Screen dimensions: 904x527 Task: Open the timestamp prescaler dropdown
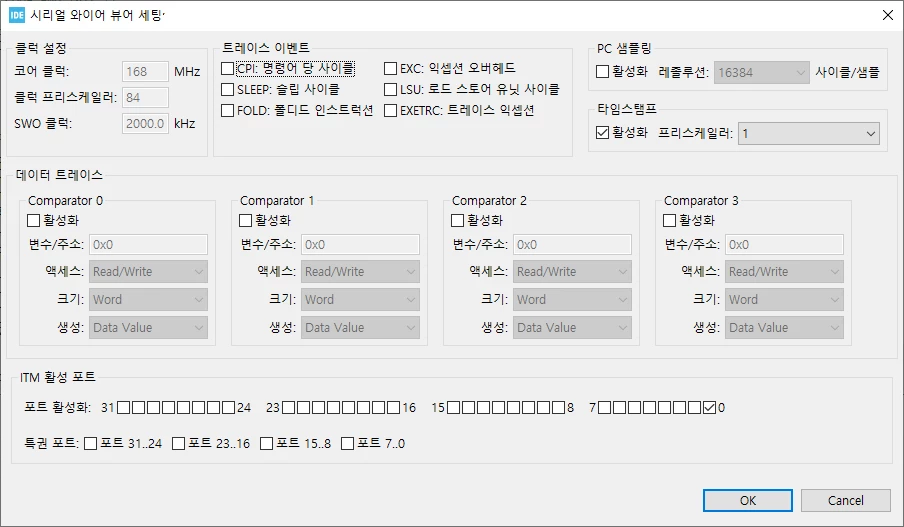[x=809, y=134]
